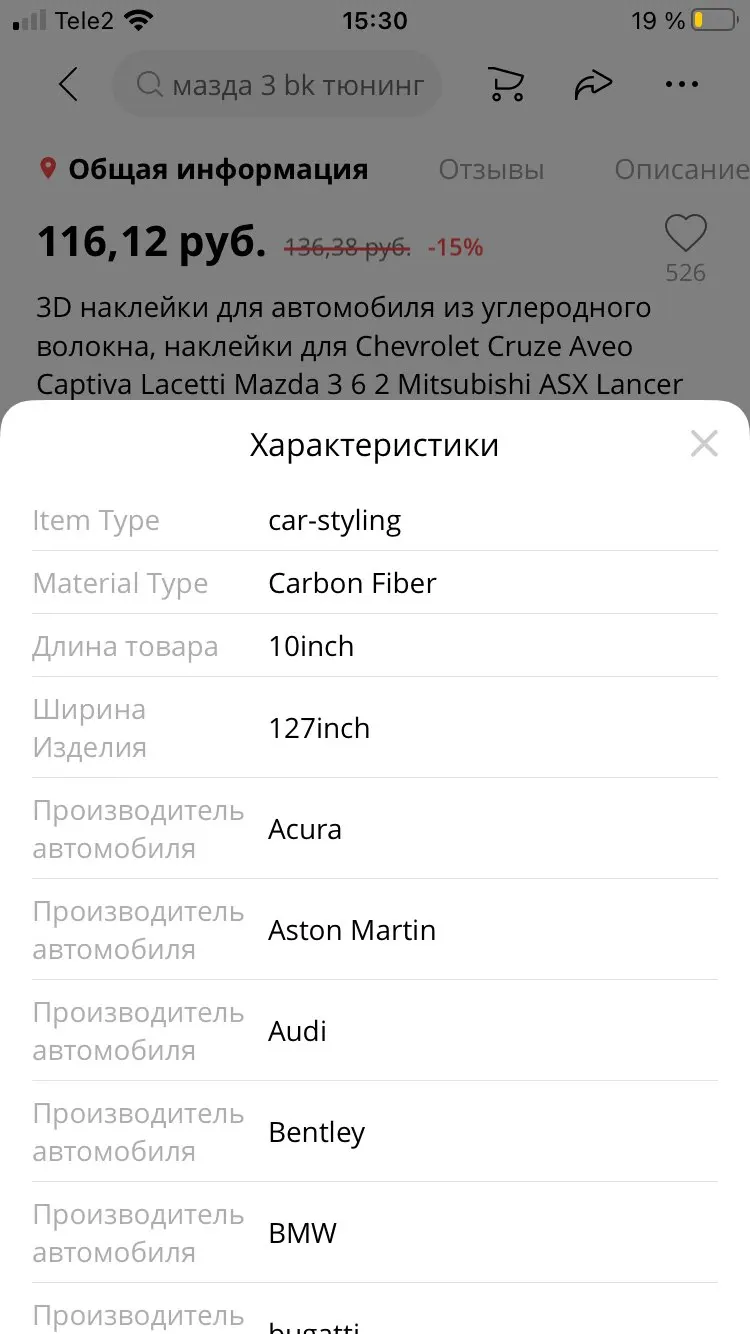
Task: Open the shopping cart
Action: coord(507,85)
